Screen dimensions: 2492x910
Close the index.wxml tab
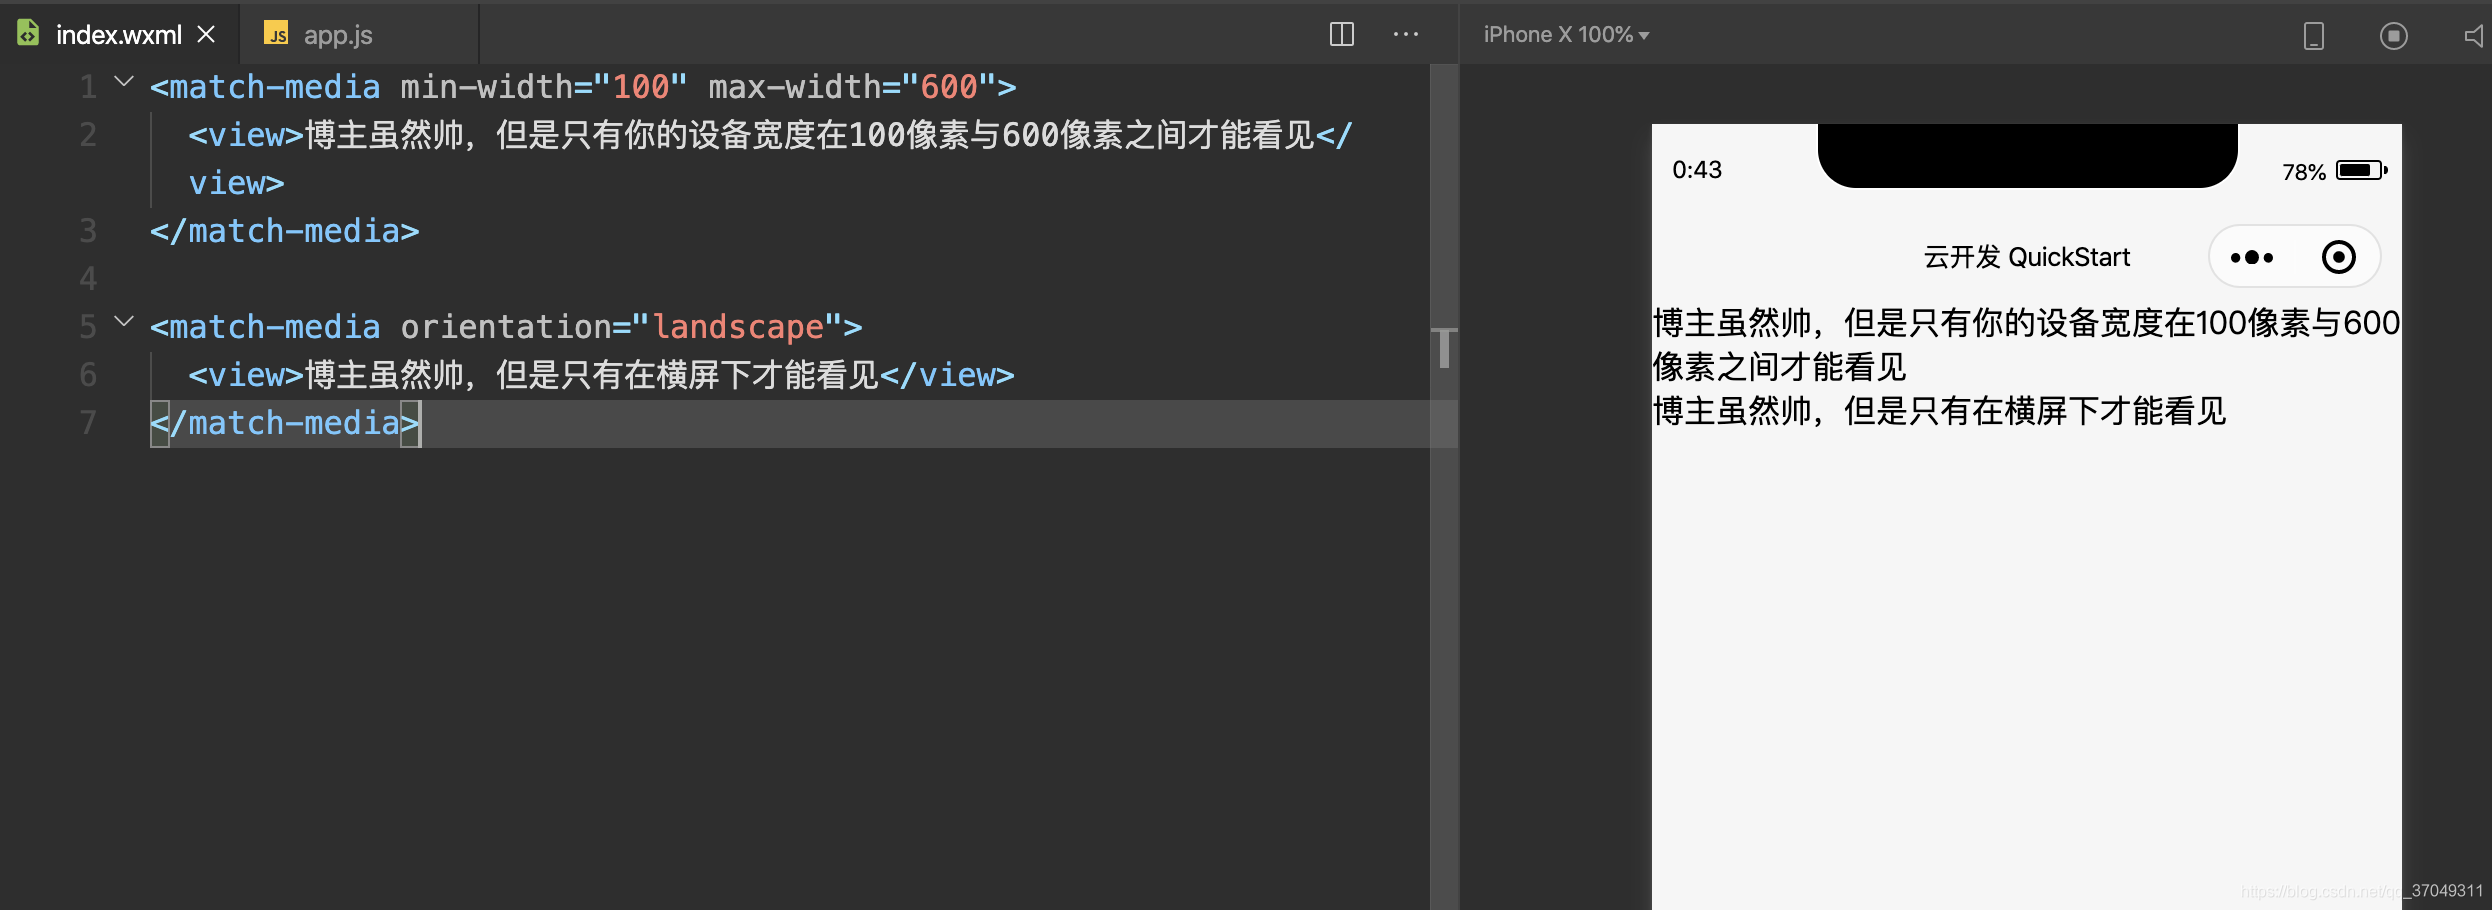[206, 35]
